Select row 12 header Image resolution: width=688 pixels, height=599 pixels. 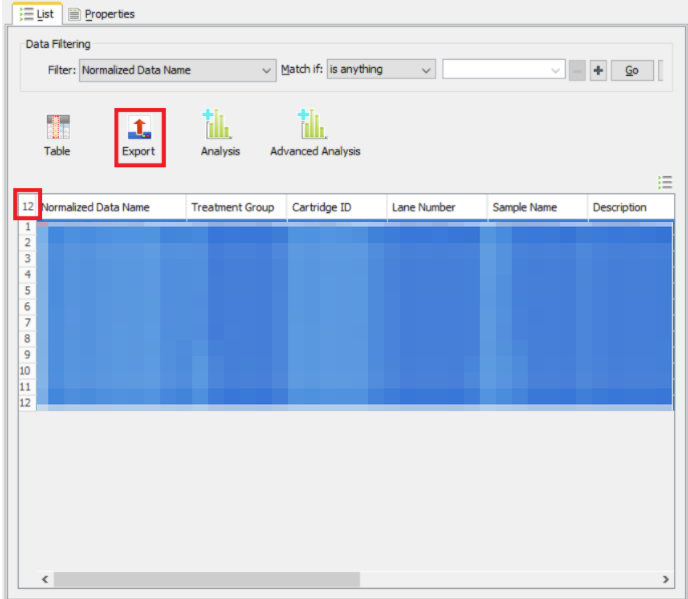pyautogui.click(x=28, y=403)
